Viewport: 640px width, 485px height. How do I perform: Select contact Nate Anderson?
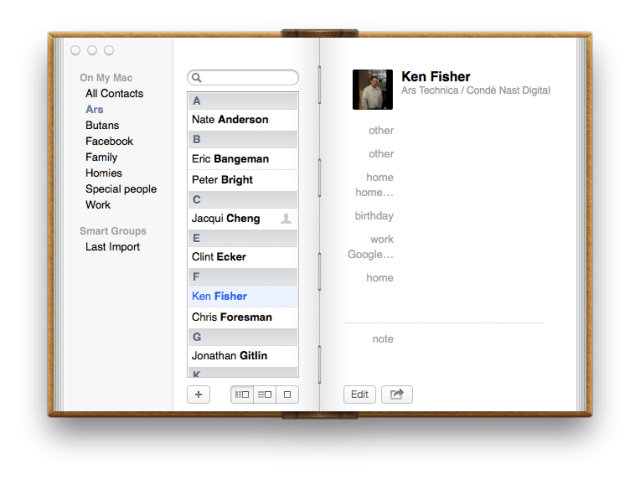pyautogui.click(x=243, y=120)
